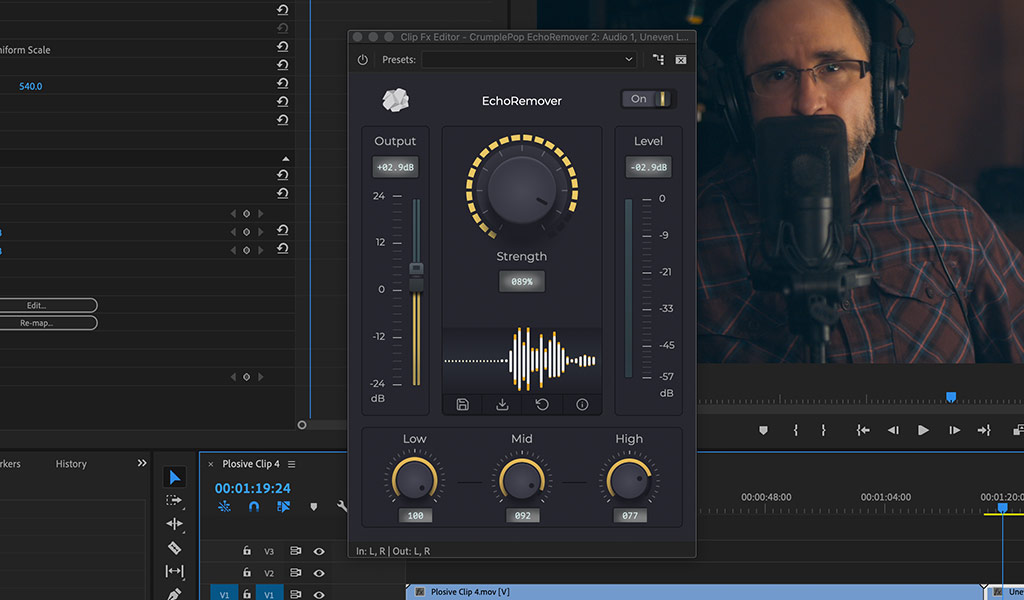Toggle V3 sync lock
The height and width of the screenshot is (600, 1024).
click(x=295, y=551)
